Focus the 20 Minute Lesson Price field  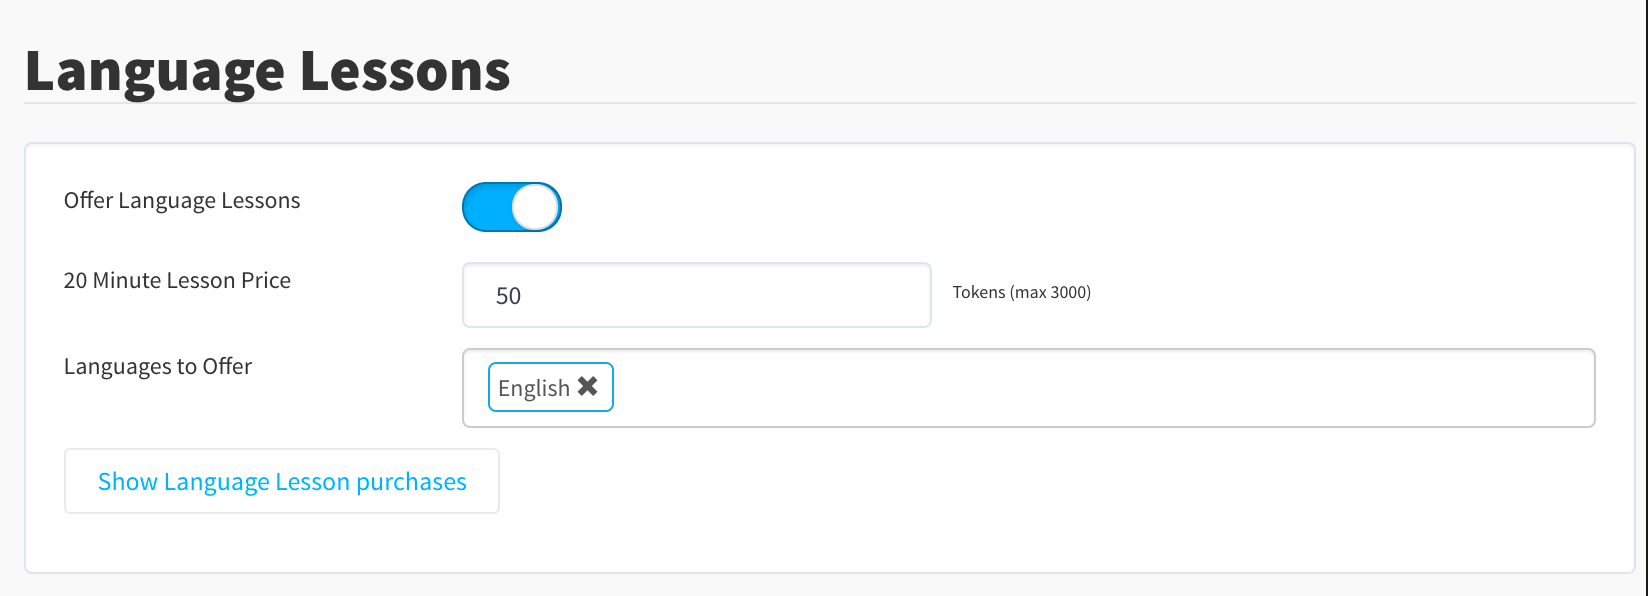(x=696, y=295)
